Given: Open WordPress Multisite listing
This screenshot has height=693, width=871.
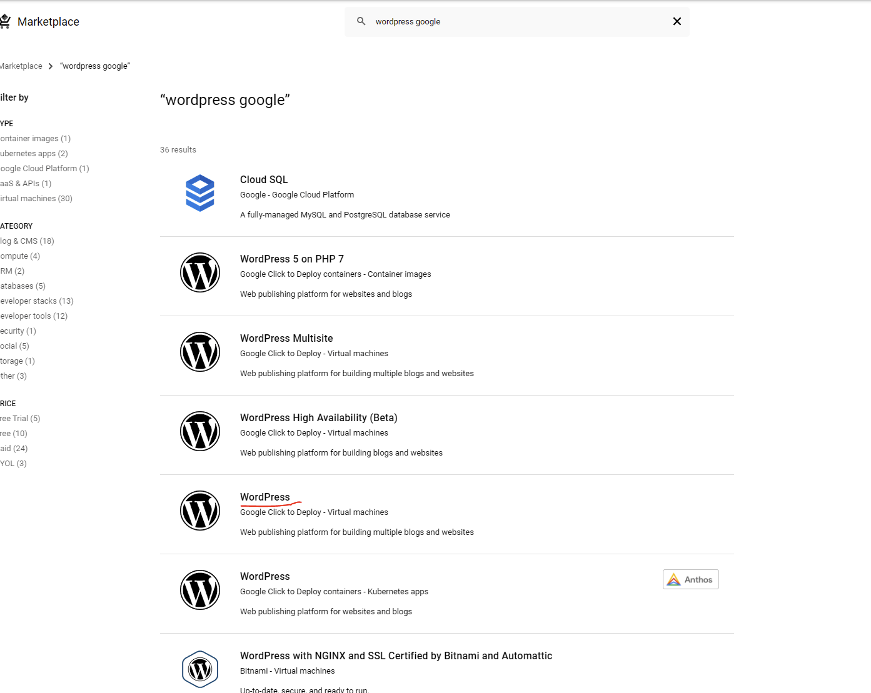Looking at the screenshot, I should pyautogui.click(x=287, y=338).
